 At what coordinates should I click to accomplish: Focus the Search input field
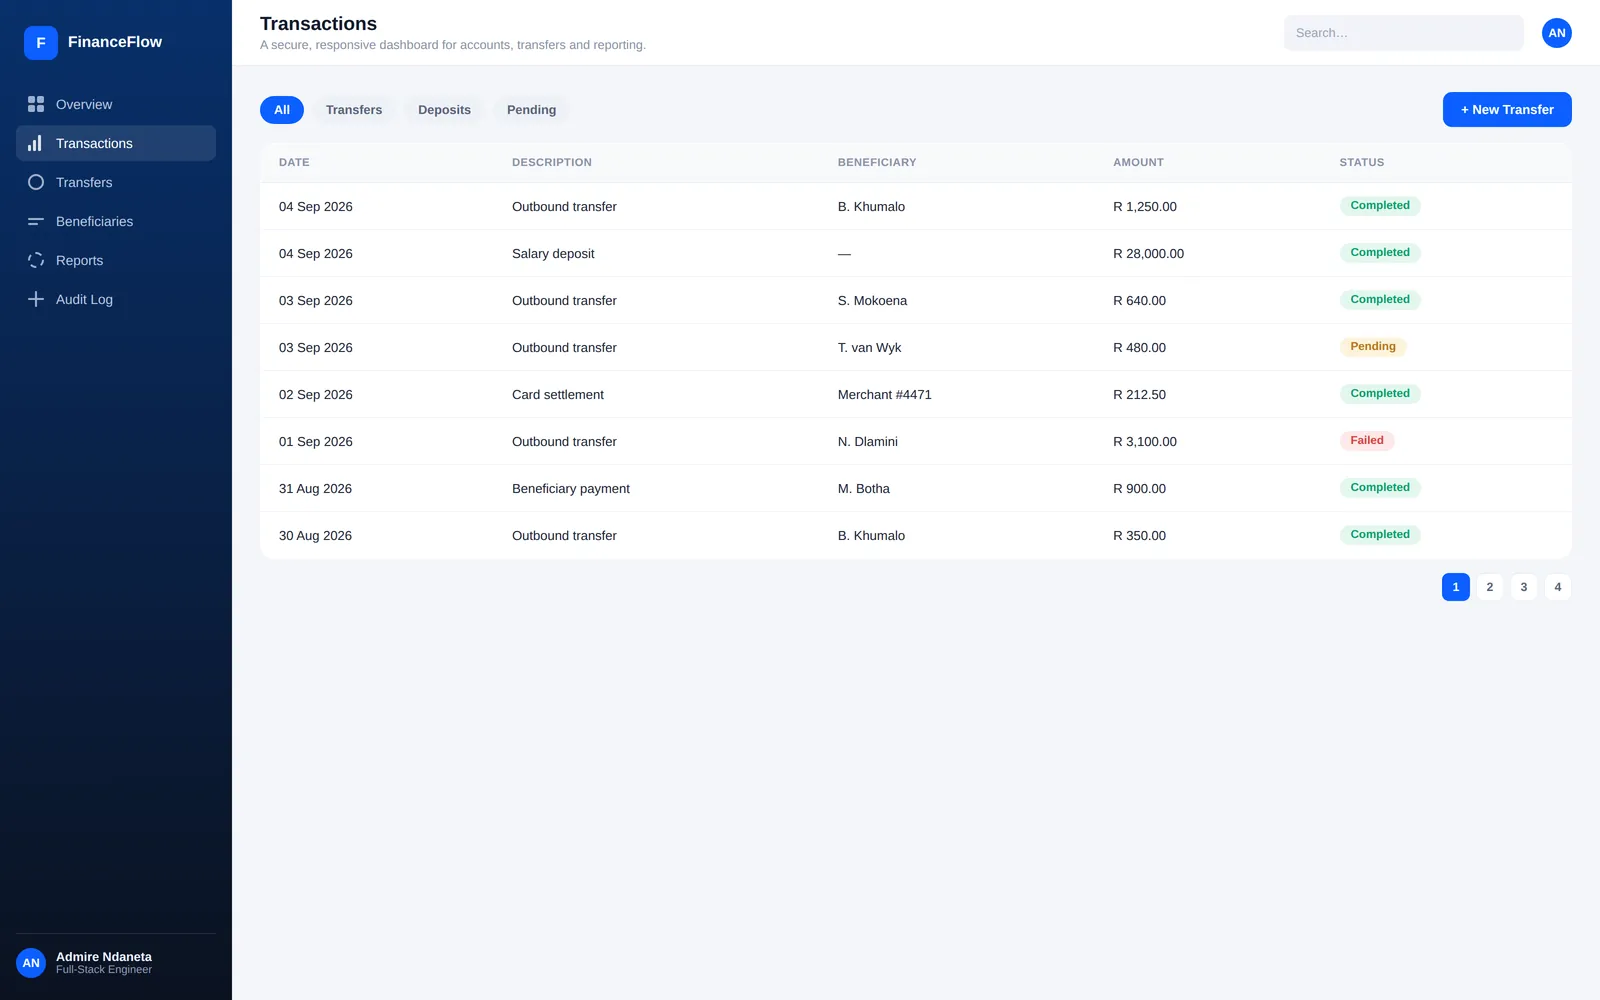pos(1404,33)
